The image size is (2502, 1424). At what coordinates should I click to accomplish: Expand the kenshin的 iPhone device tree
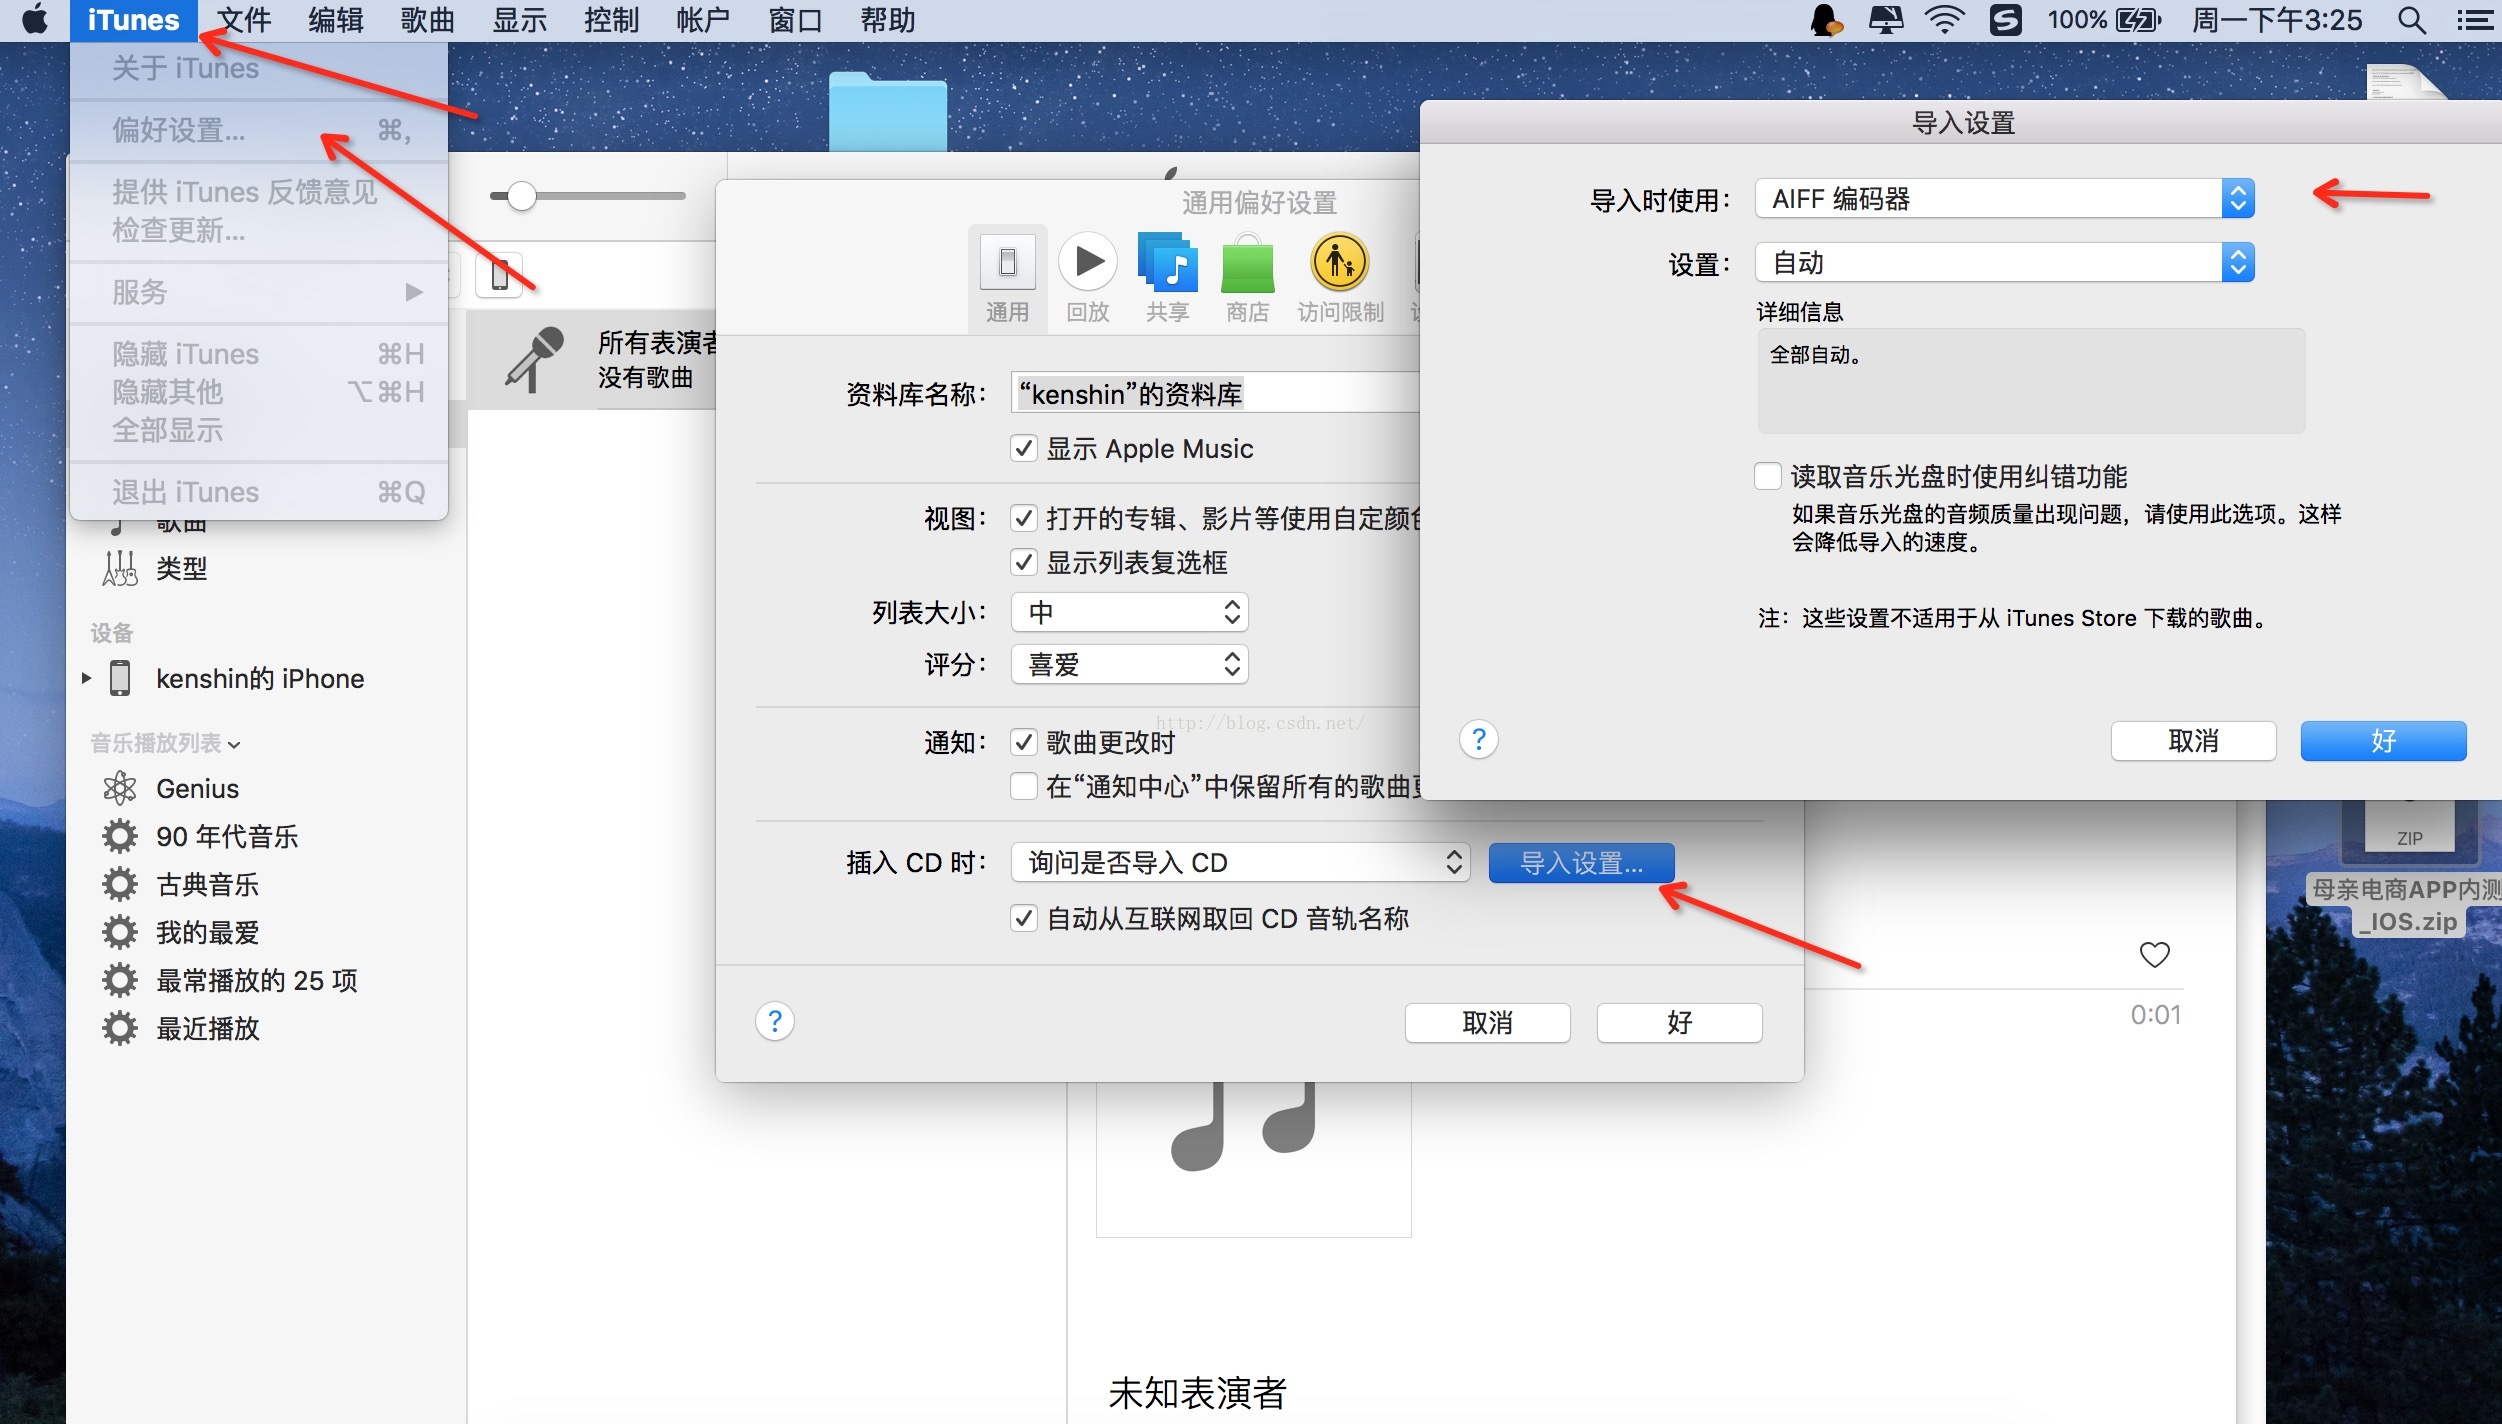click(86, 678)
